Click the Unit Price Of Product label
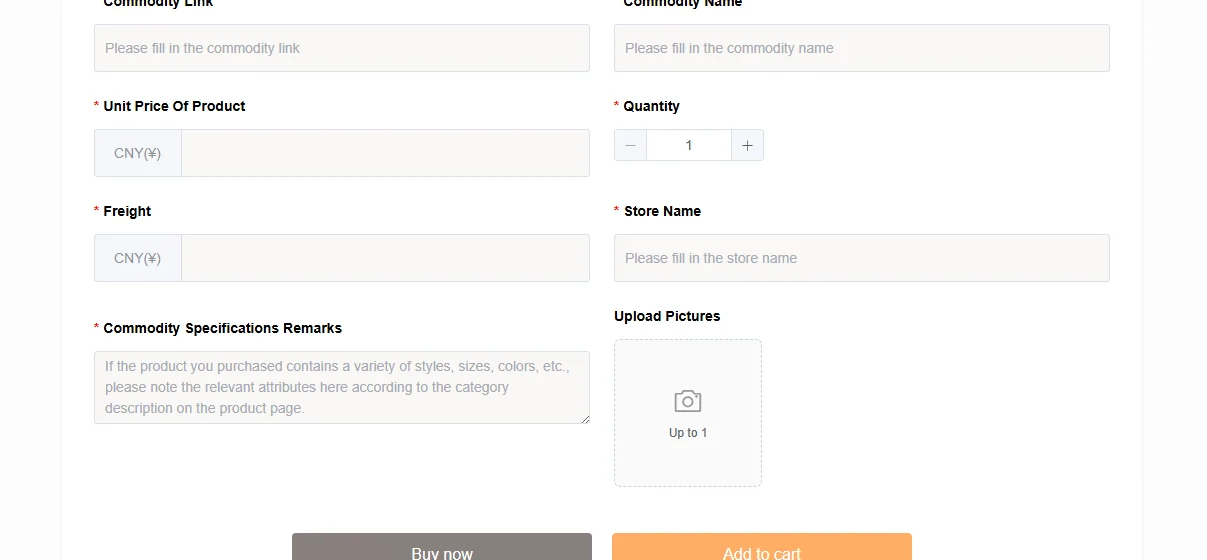This screenshot has height=560, width=1207. click(174, 106)
